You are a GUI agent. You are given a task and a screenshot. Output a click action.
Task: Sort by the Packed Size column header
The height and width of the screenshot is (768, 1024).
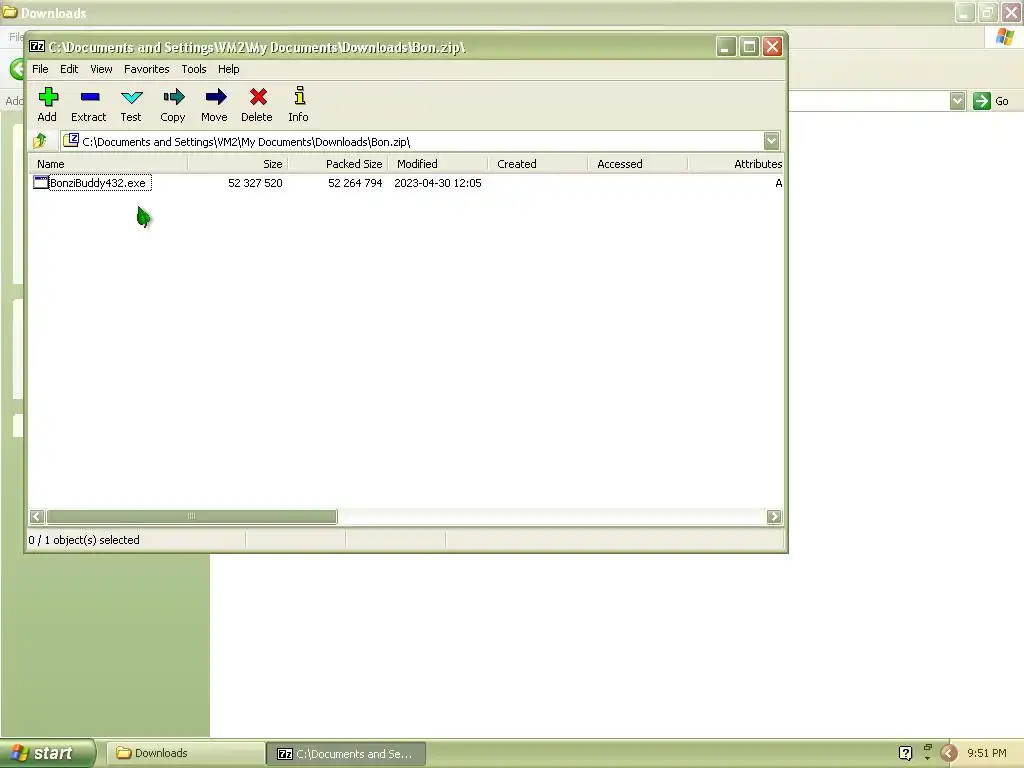(338, 164)
